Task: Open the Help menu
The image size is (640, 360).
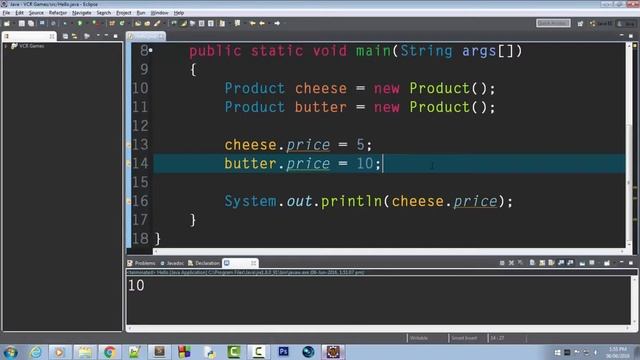Action: (179, 13)
